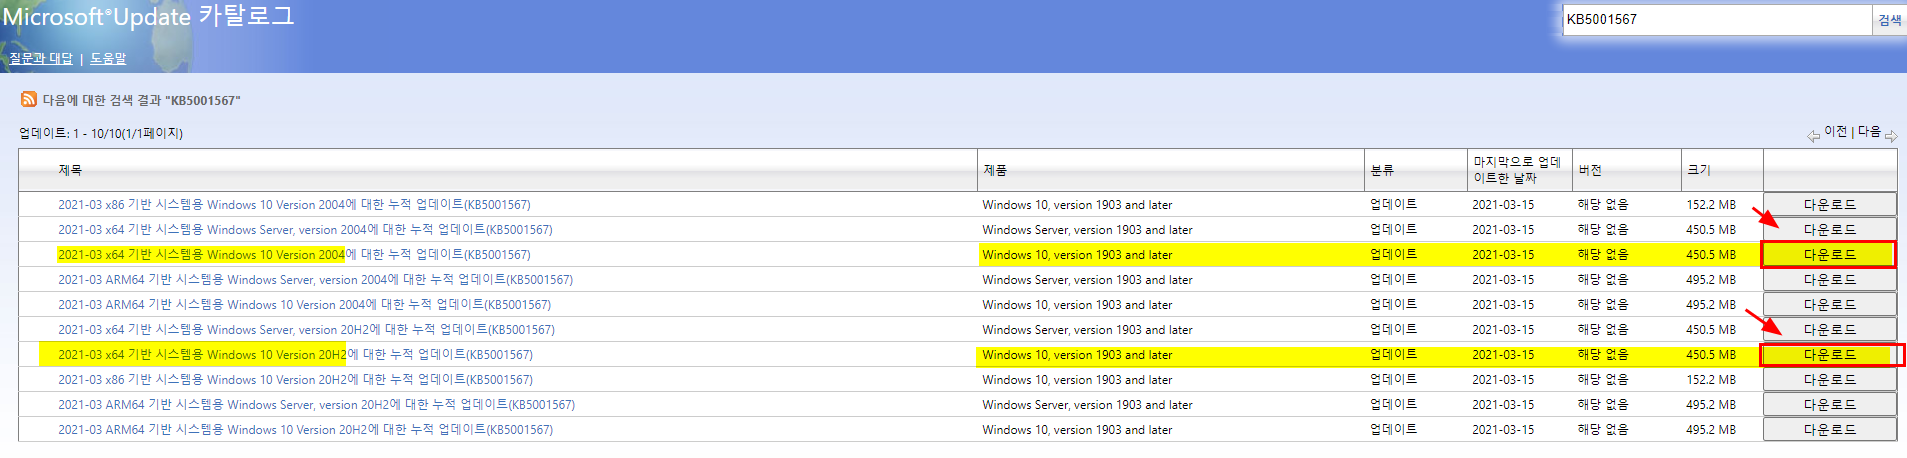
Task: Click the RSS feed icon beside search results
Action: tap(29, 99)
